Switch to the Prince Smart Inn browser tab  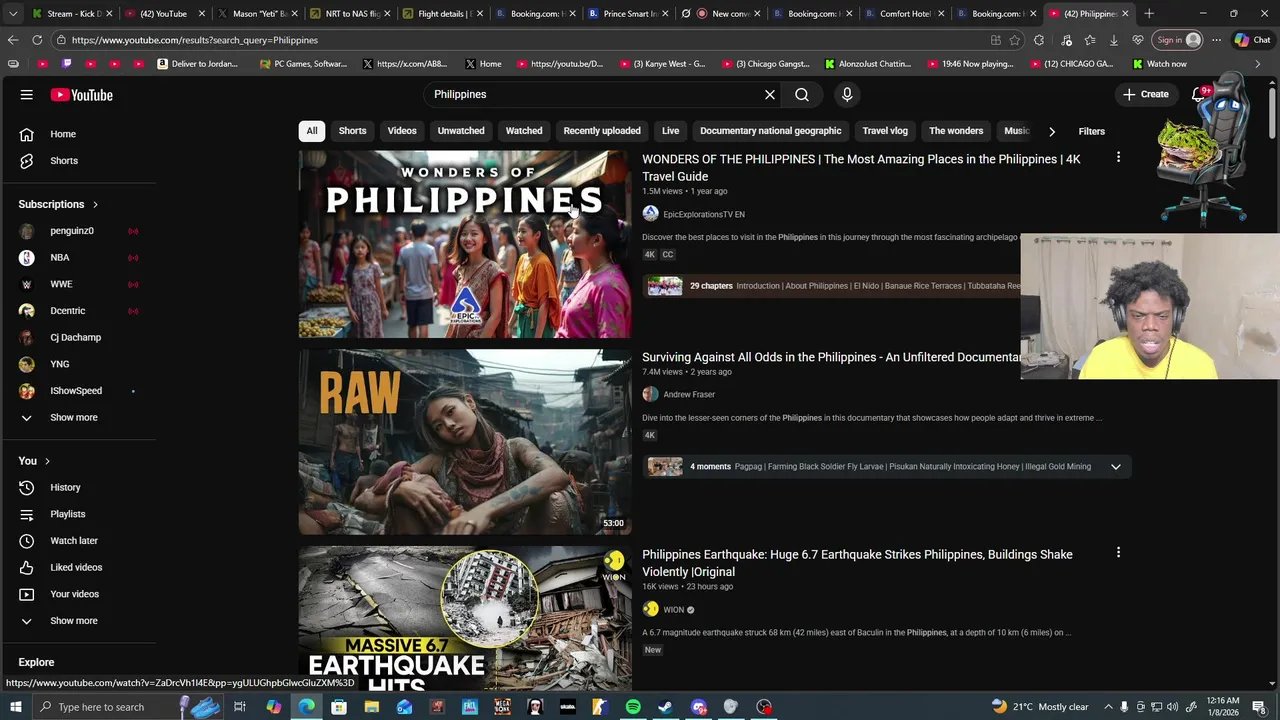pos(627,14)
